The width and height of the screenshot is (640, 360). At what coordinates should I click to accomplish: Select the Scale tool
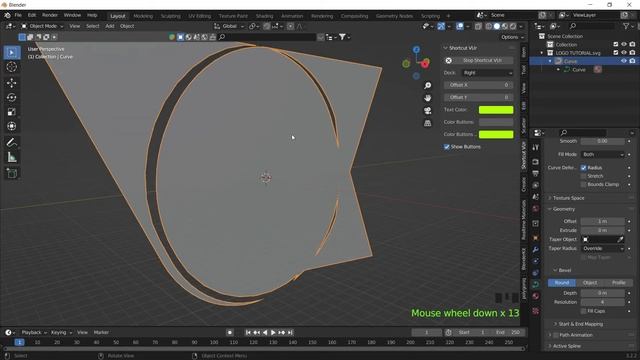[11, 112]
